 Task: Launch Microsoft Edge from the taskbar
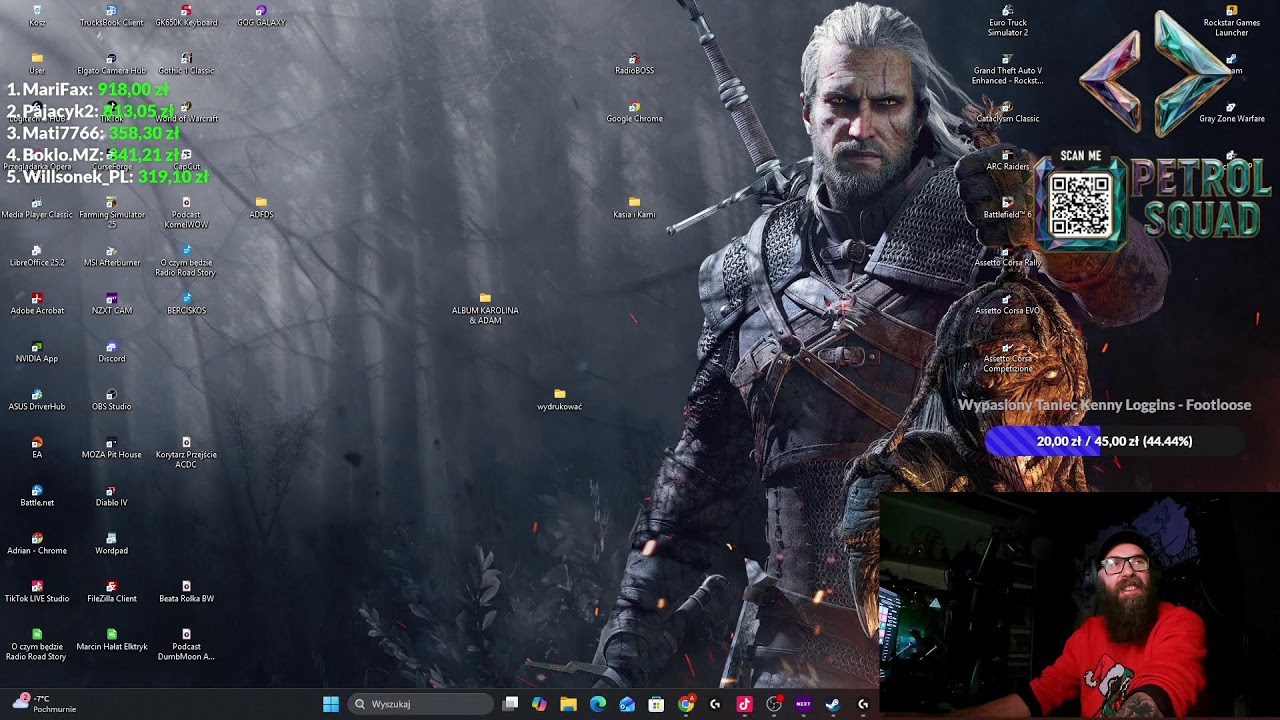(x=598, y=704)
